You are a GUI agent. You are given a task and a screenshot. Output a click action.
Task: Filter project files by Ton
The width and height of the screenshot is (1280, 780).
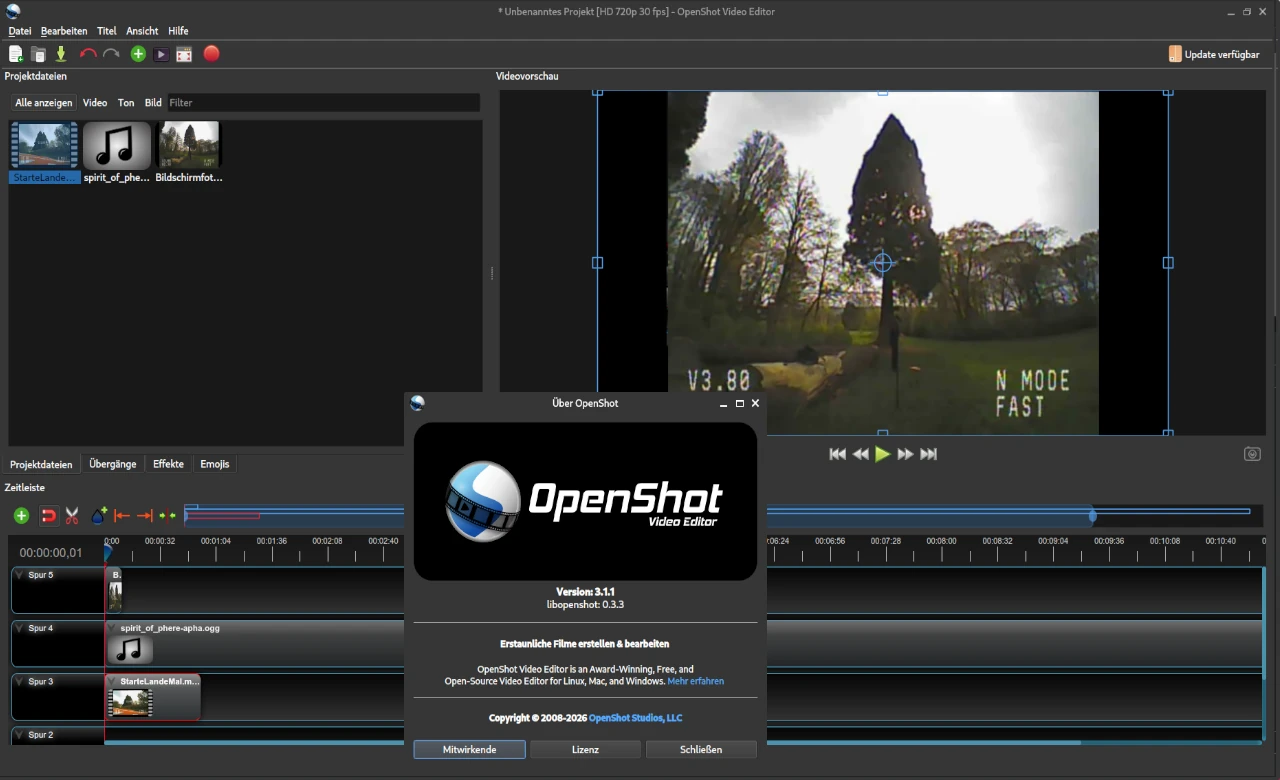point(126,103)
